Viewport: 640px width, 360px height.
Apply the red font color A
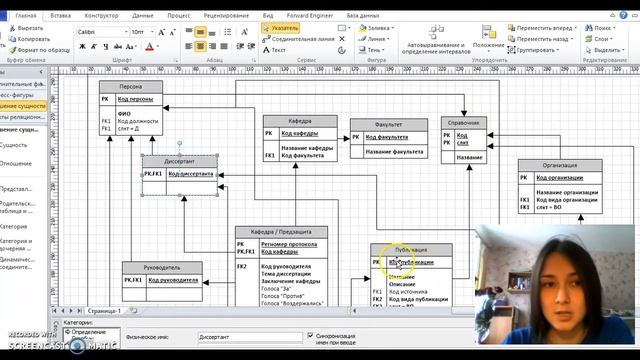(x=149, y=47)
